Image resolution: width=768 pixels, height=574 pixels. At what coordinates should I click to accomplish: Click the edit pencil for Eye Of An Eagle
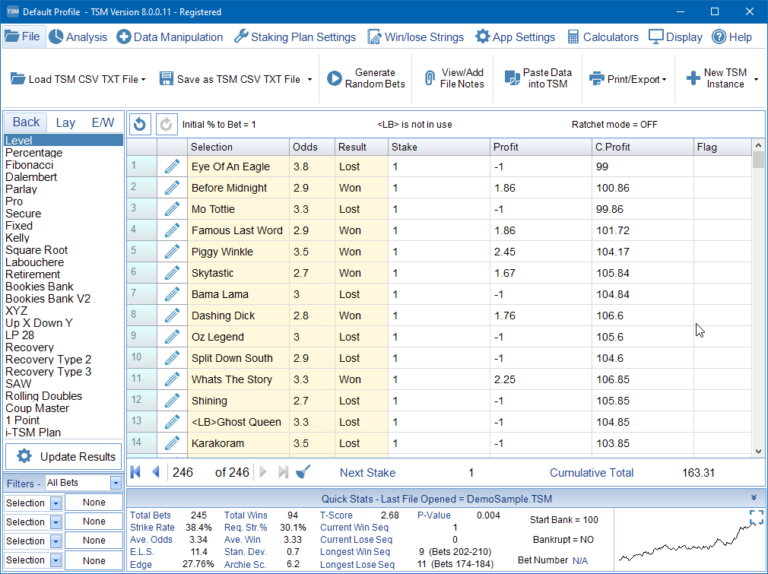click(x=172, y=166)
